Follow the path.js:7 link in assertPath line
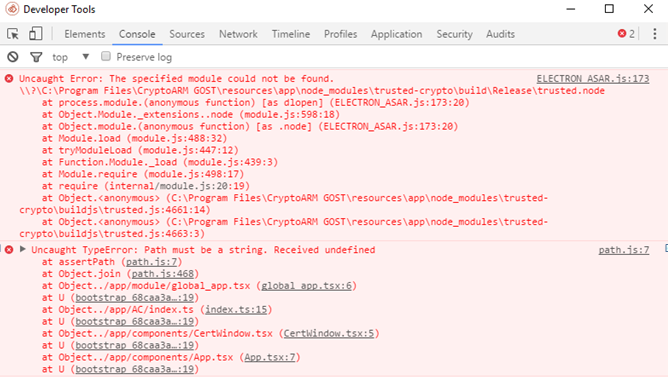Image resolution: width=668 pixels, height=377 pixels. click(x=151, y=262)
